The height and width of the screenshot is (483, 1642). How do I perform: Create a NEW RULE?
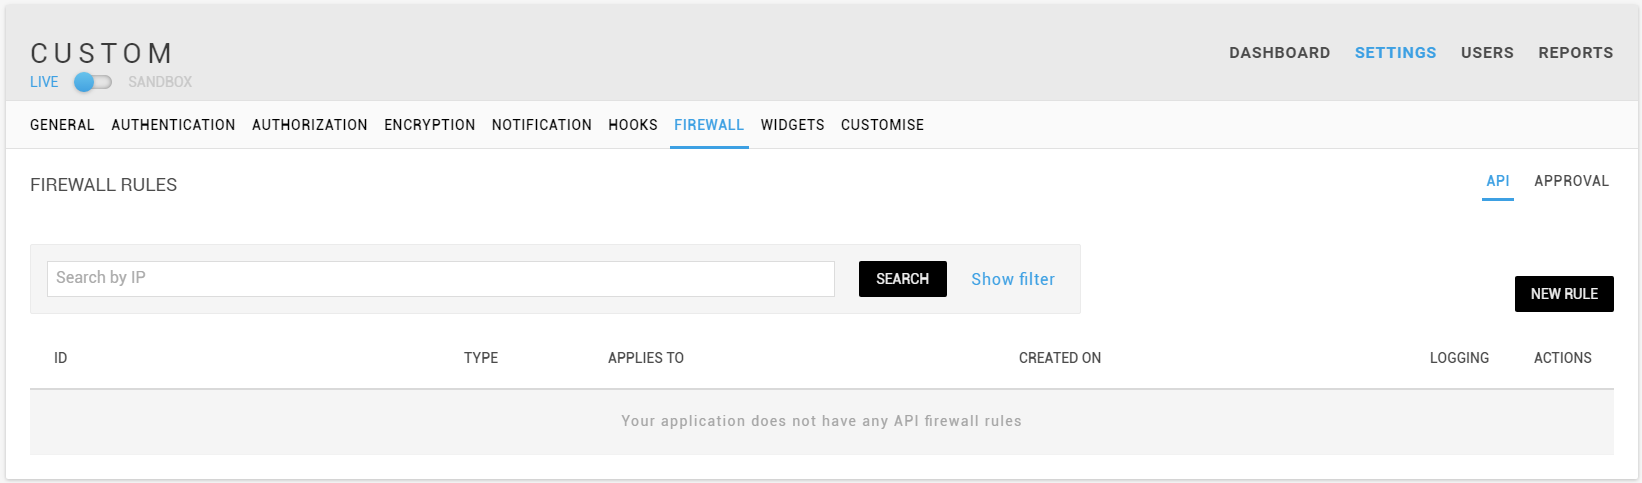coord(1564,294)
